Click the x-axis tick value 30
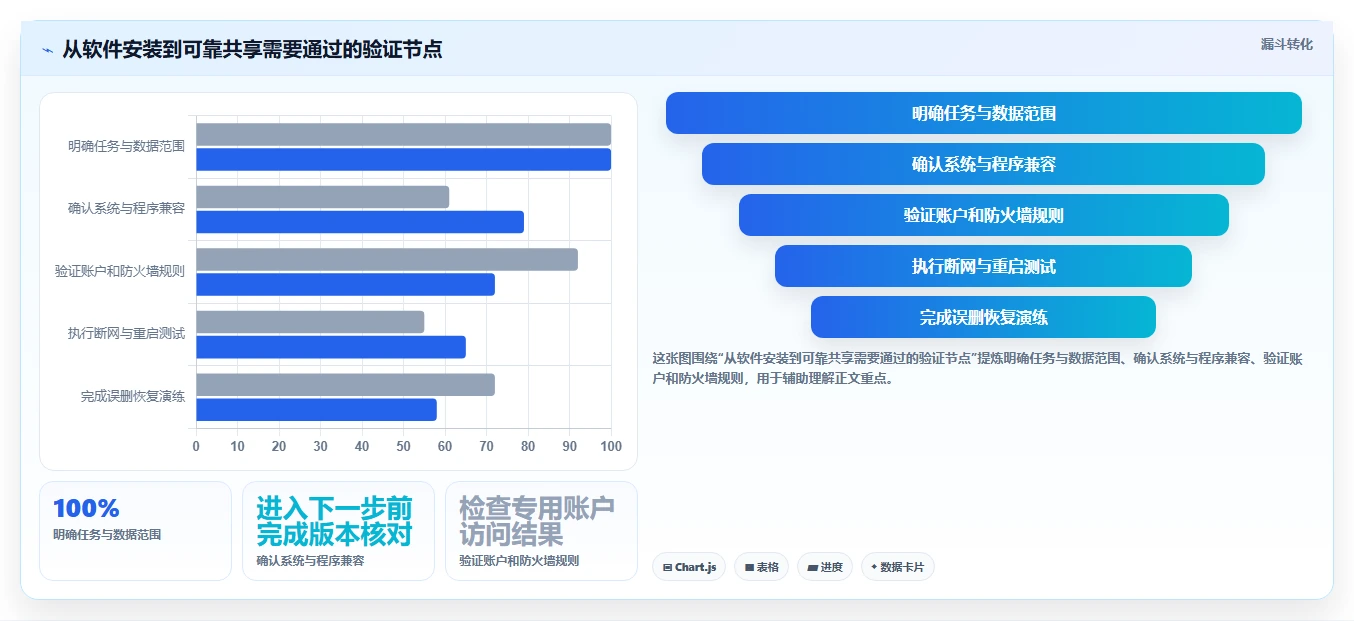 (x=320, y=446)
